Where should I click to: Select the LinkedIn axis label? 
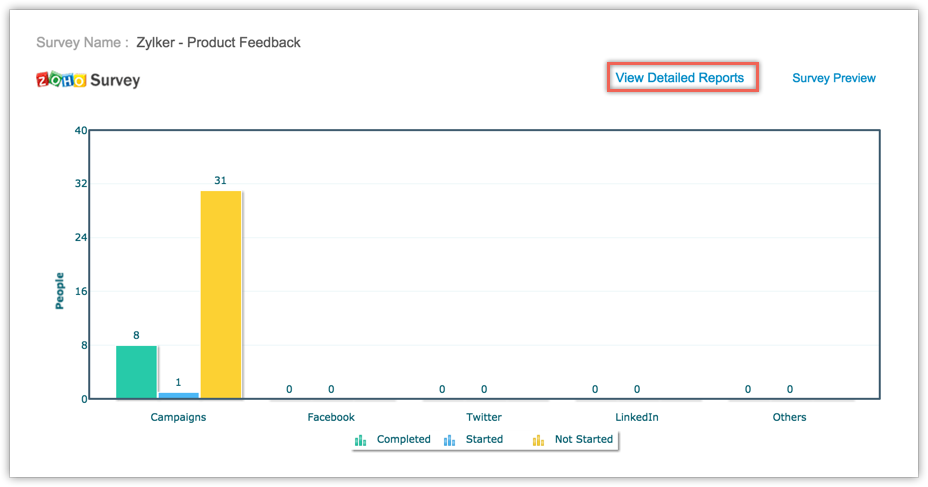(x=637, y=417)
